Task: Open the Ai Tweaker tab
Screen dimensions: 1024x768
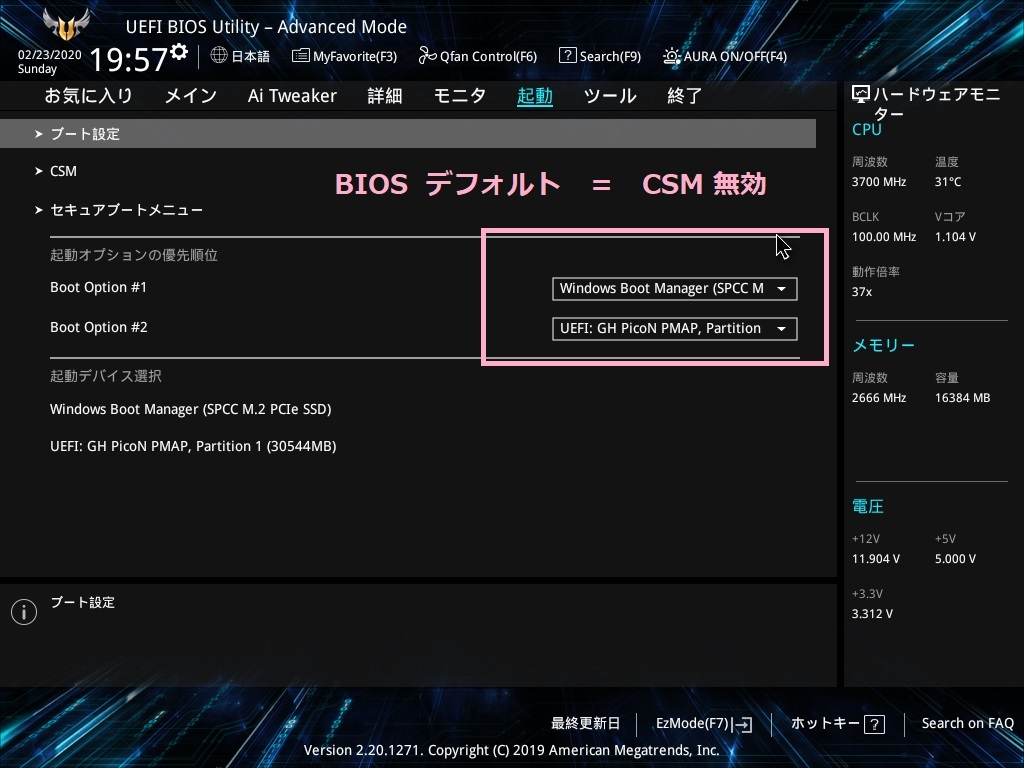Action: [x=292, y=96]
